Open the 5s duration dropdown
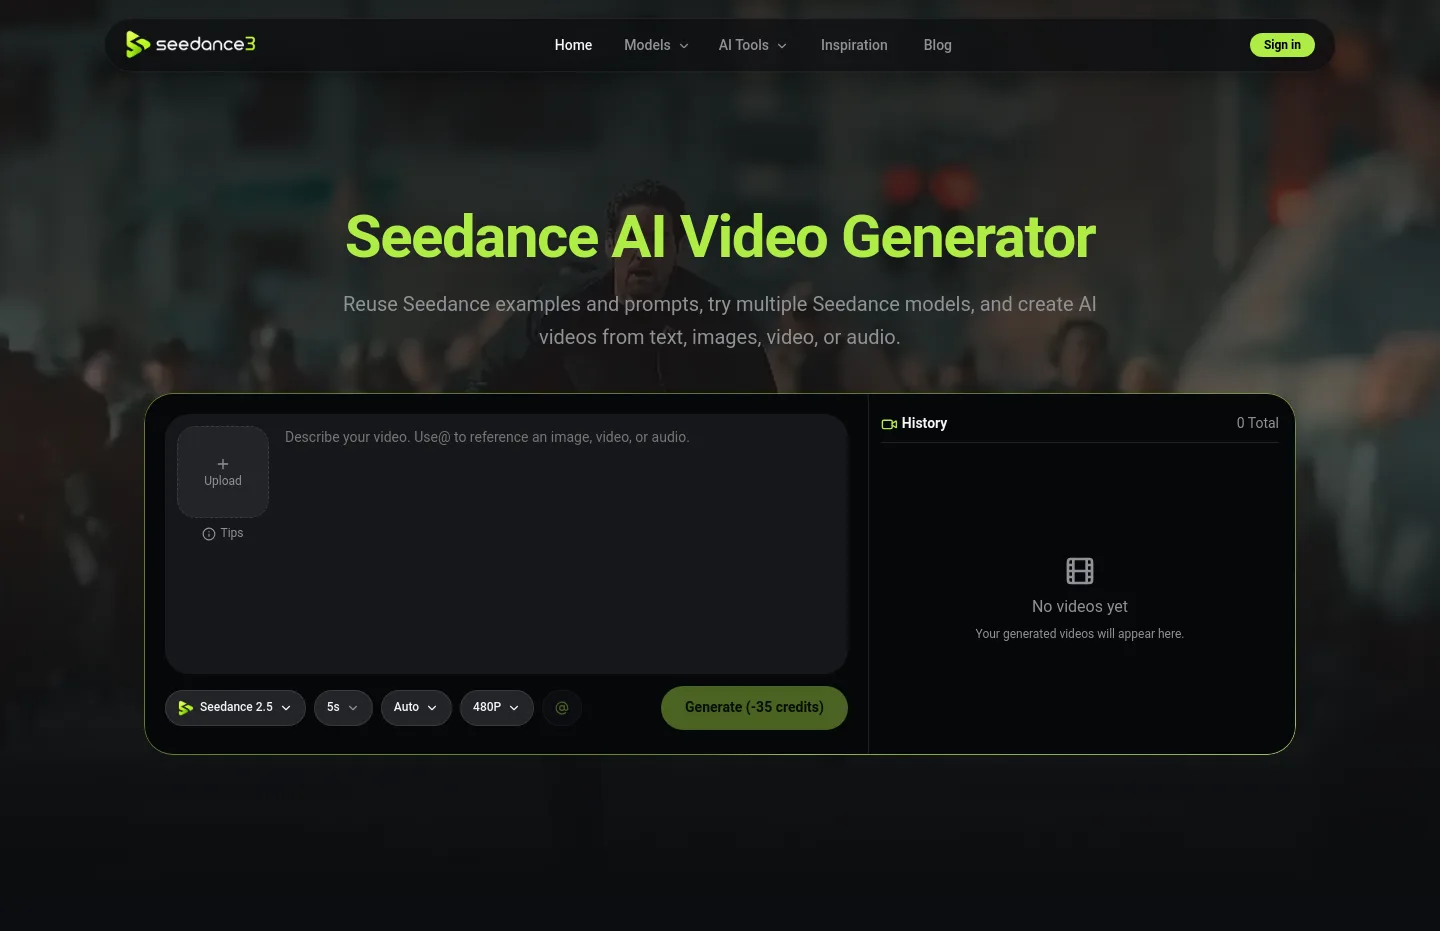 pos(343,708)
